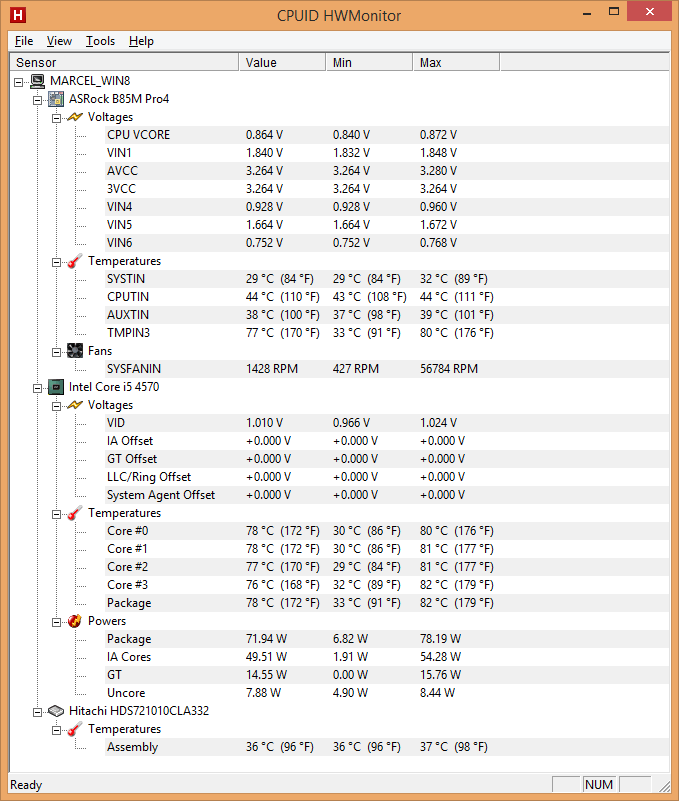
Task: Click the Intel Core Voltages lightning icon
Action: [x=75, y=405]
